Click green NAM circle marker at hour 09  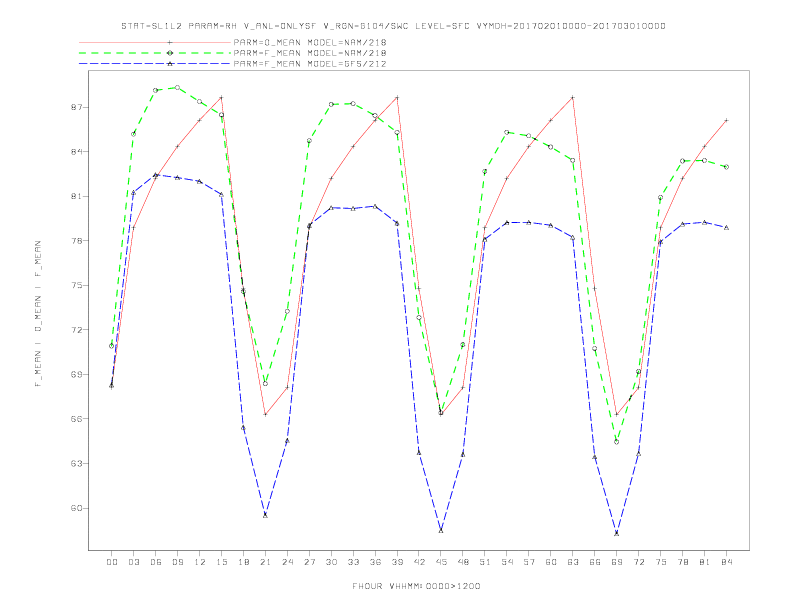[177, 87]
